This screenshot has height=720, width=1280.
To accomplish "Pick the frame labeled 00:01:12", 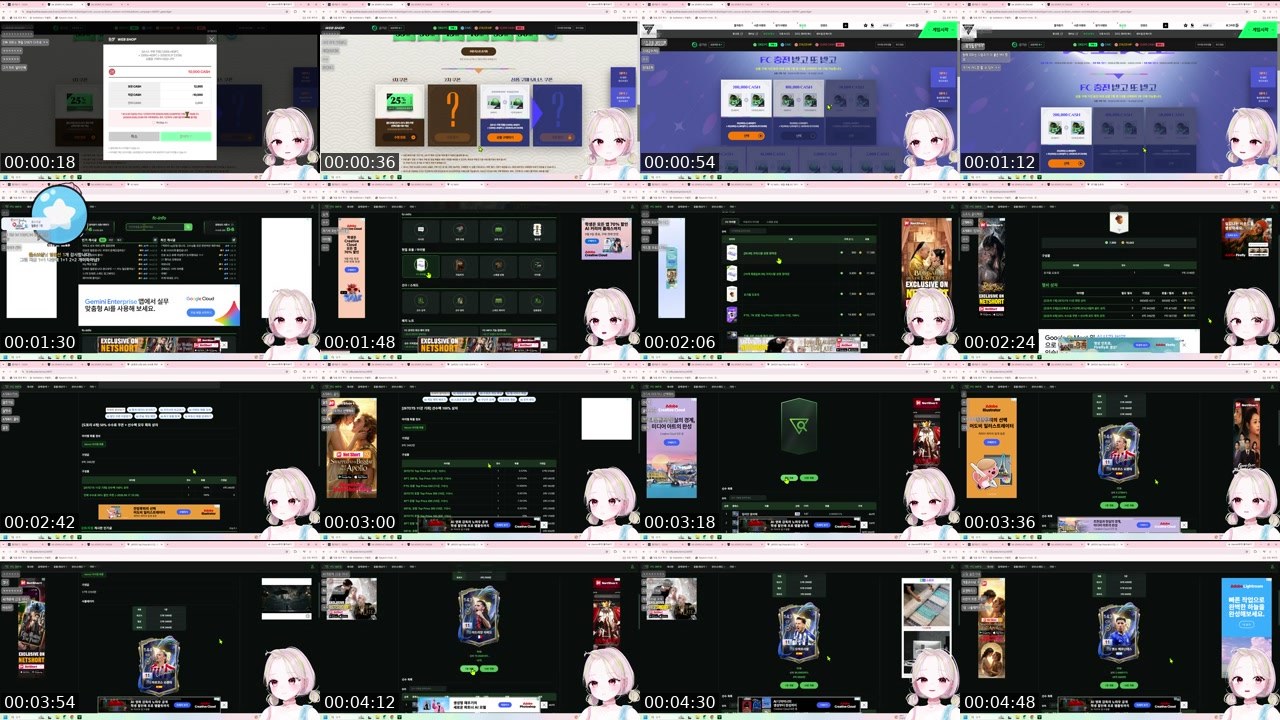I will pos(1120,90).
